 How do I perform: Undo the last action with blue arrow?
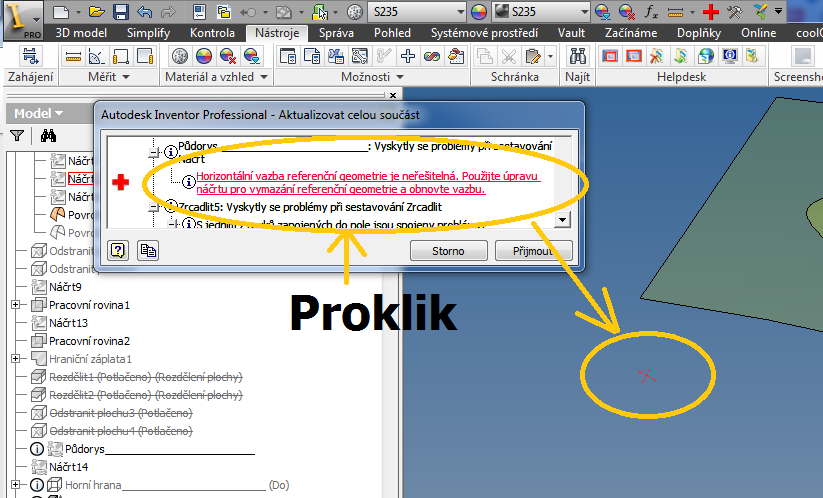(145, 12)
